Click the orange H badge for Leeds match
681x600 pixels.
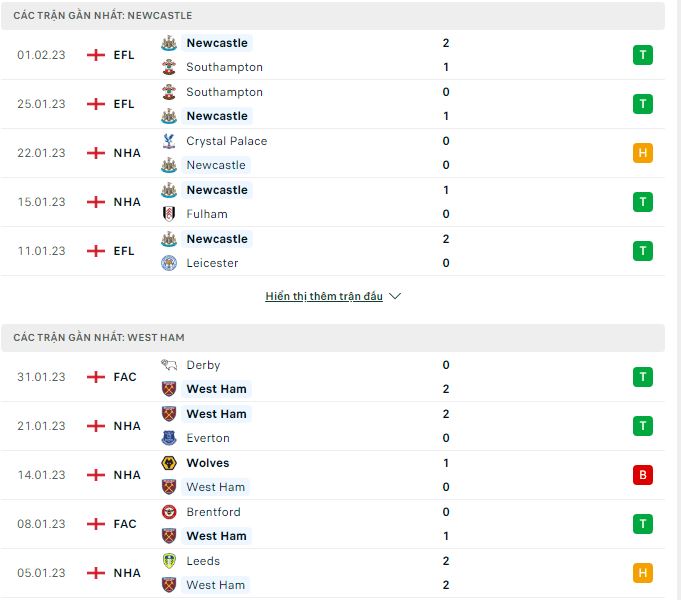643,573
